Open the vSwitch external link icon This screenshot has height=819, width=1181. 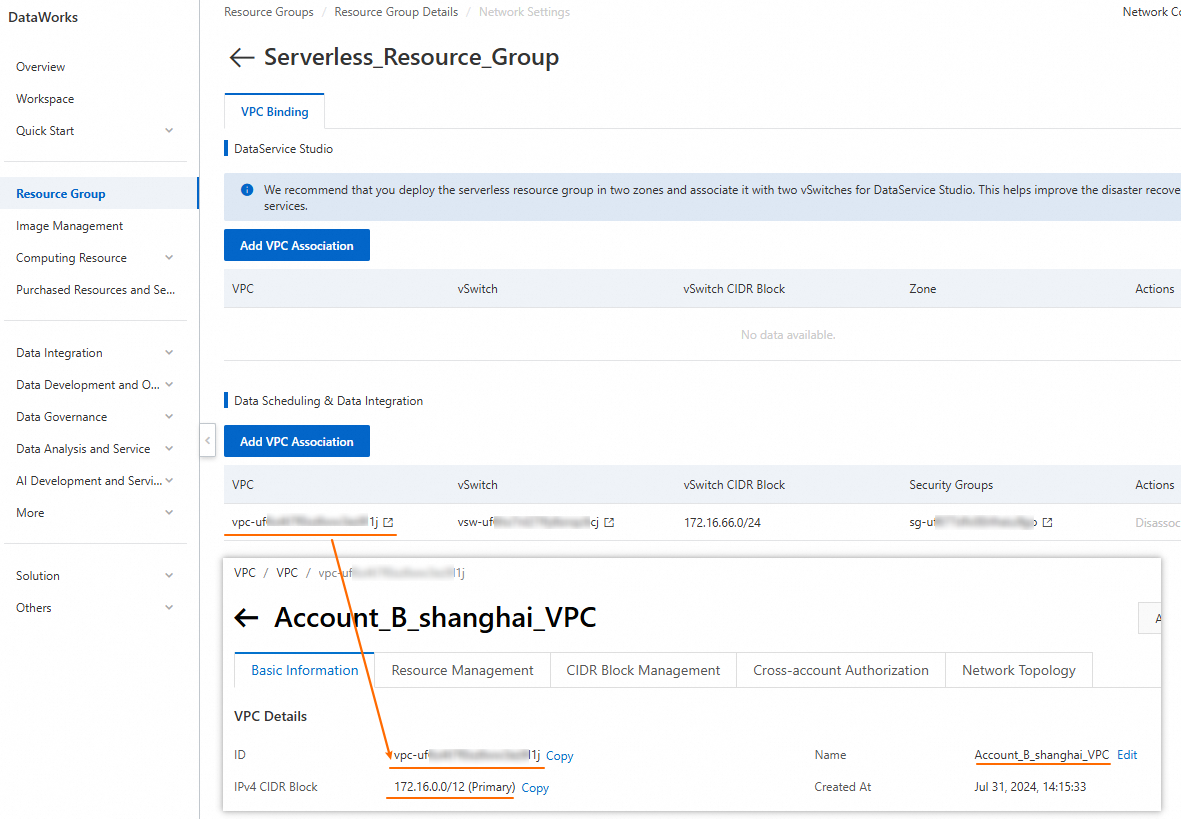pos(609,522)
